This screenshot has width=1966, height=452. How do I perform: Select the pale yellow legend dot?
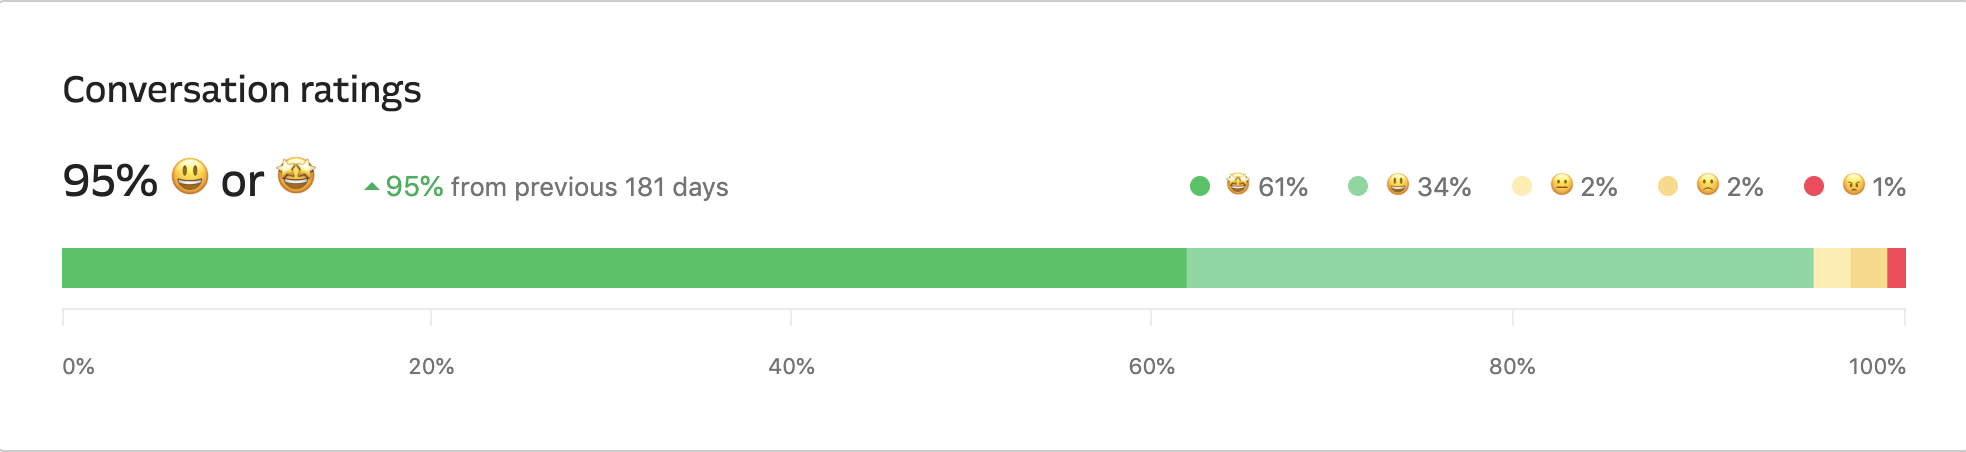point(1522,186)
